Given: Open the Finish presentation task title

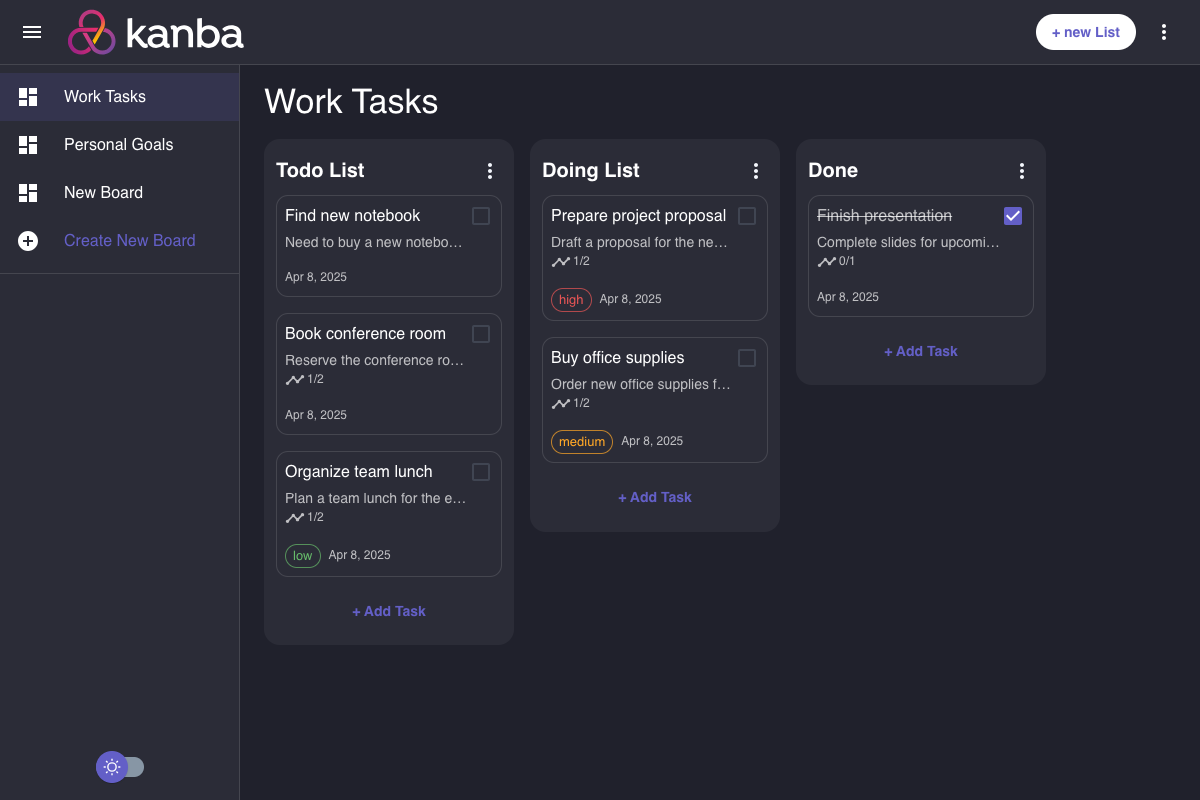Looking at the screenshot, I should pyautogui.click(x=884, y=216).
